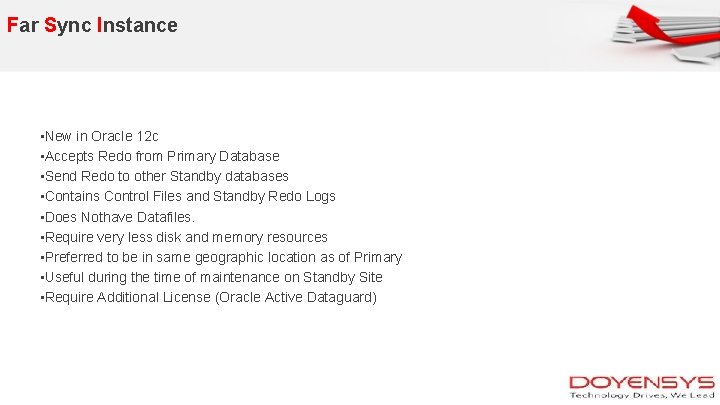Screen dimensions: 720x405
Task: Click the "Require very less disk" bullet
Action: [x=185, y=237]
